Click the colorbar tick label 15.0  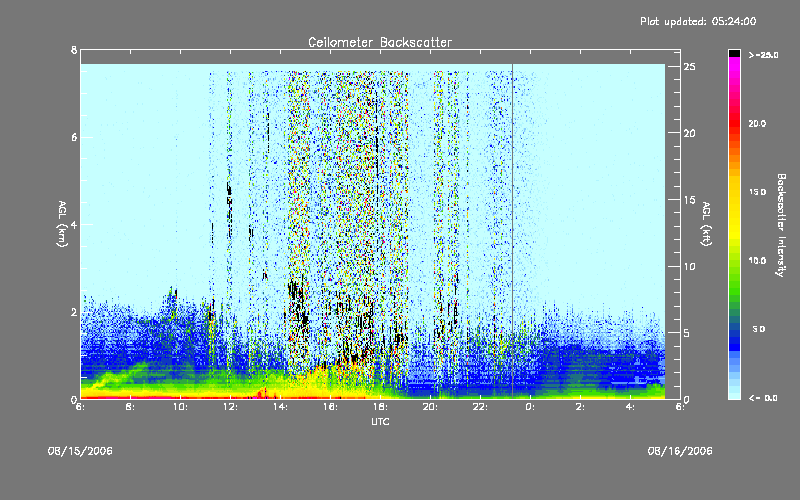coord(757,192)
